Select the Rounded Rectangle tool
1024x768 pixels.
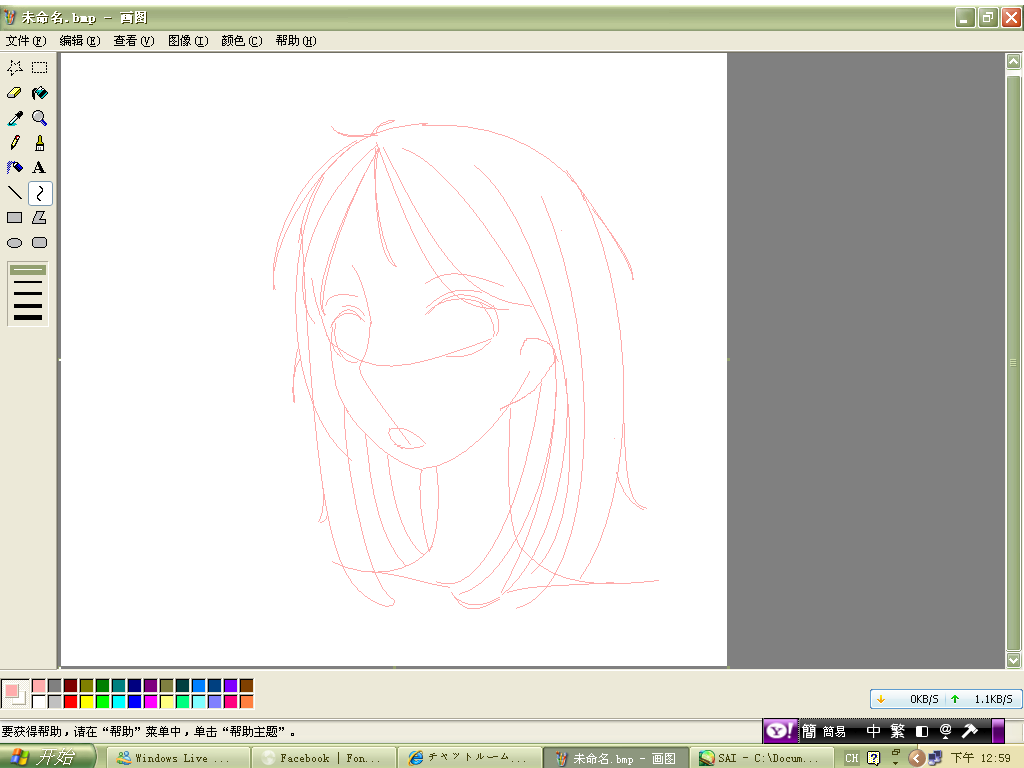[x=40, y=243]
